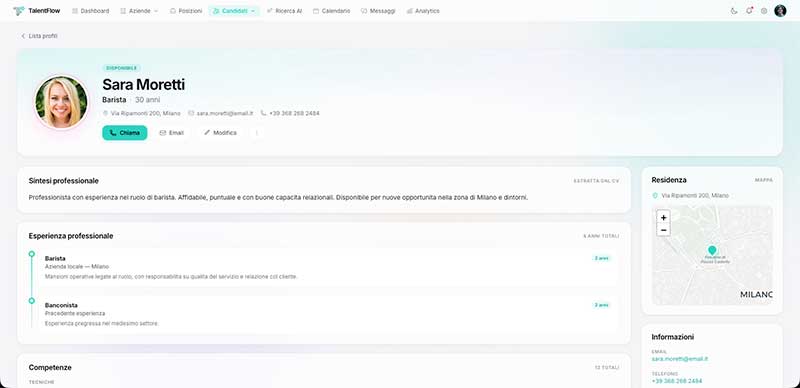Click the Sintesi professionale heading
Screen dimensions: 800x388
(64, 181)
